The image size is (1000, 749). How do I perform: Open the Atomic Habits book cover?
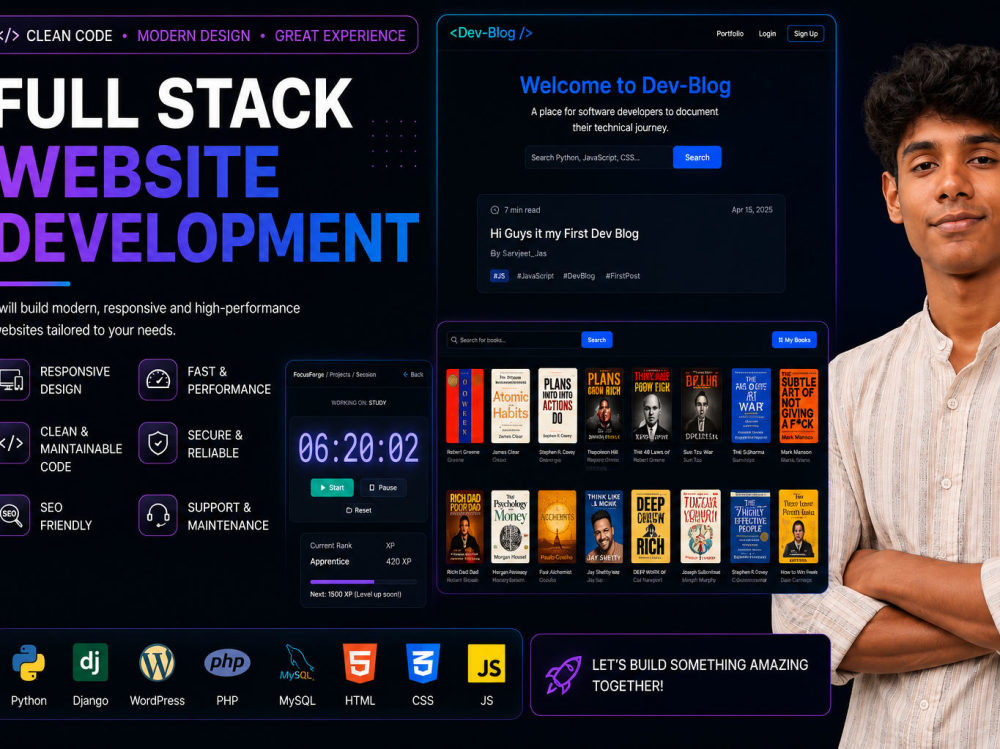coord(510,406)
